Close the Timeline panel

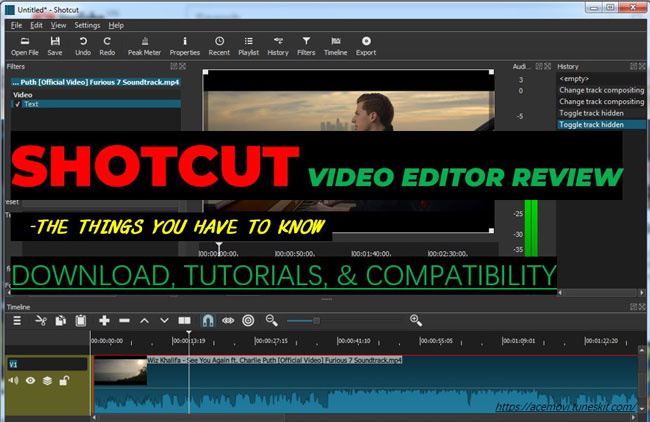point(642,307)
